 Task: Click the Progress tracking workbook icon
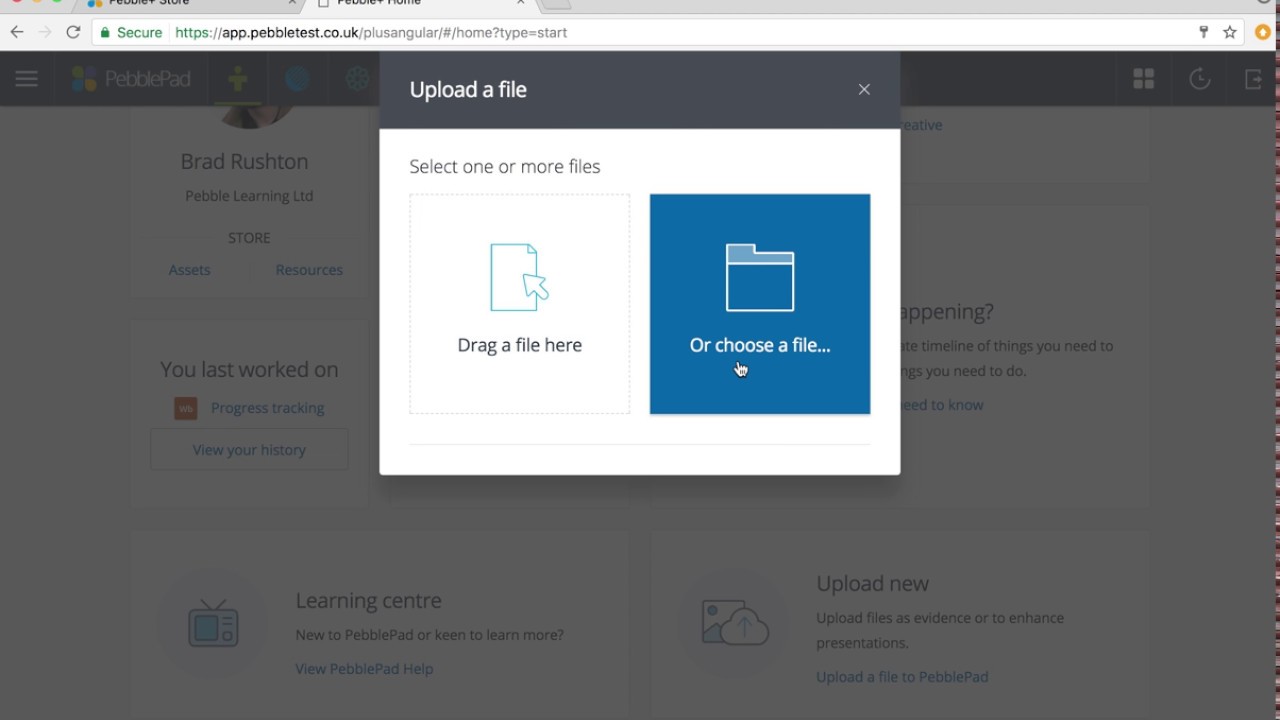(x=186, y=408)
